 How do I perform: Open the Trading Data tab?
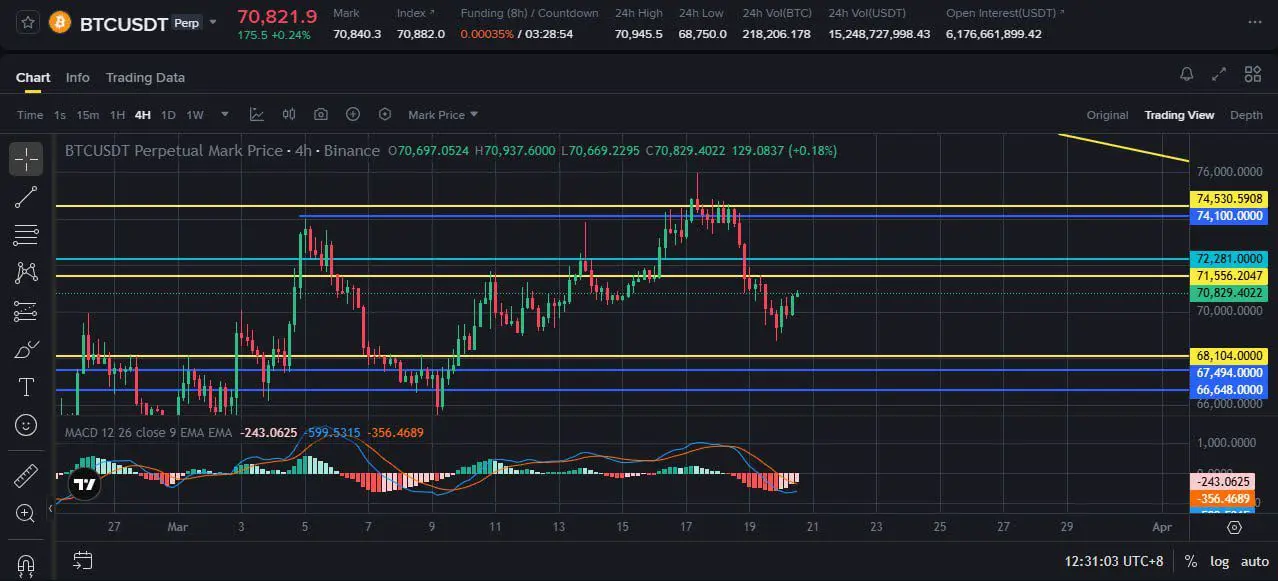[x=145, y=77]
